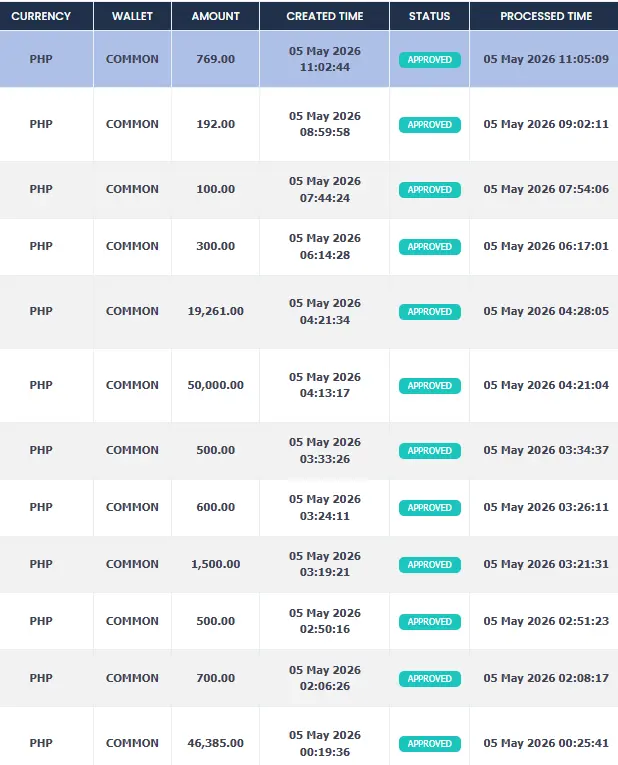Sort by the AMOUNT column header
The width and height of the screenshot is (618, 765).
(x=216, y=16)
